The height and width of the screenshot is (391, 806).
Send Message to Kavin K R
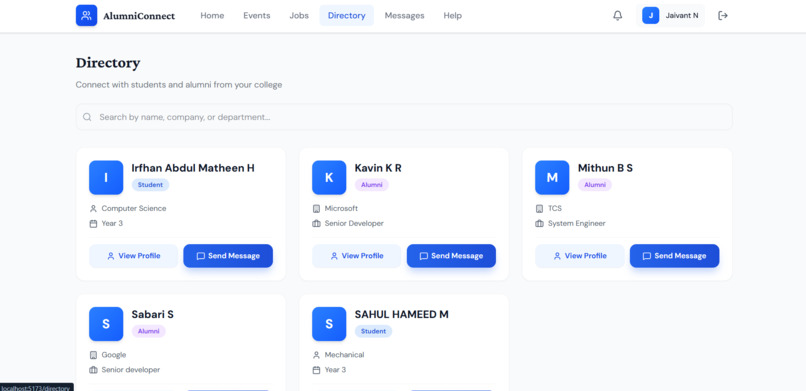click(451, 256)
